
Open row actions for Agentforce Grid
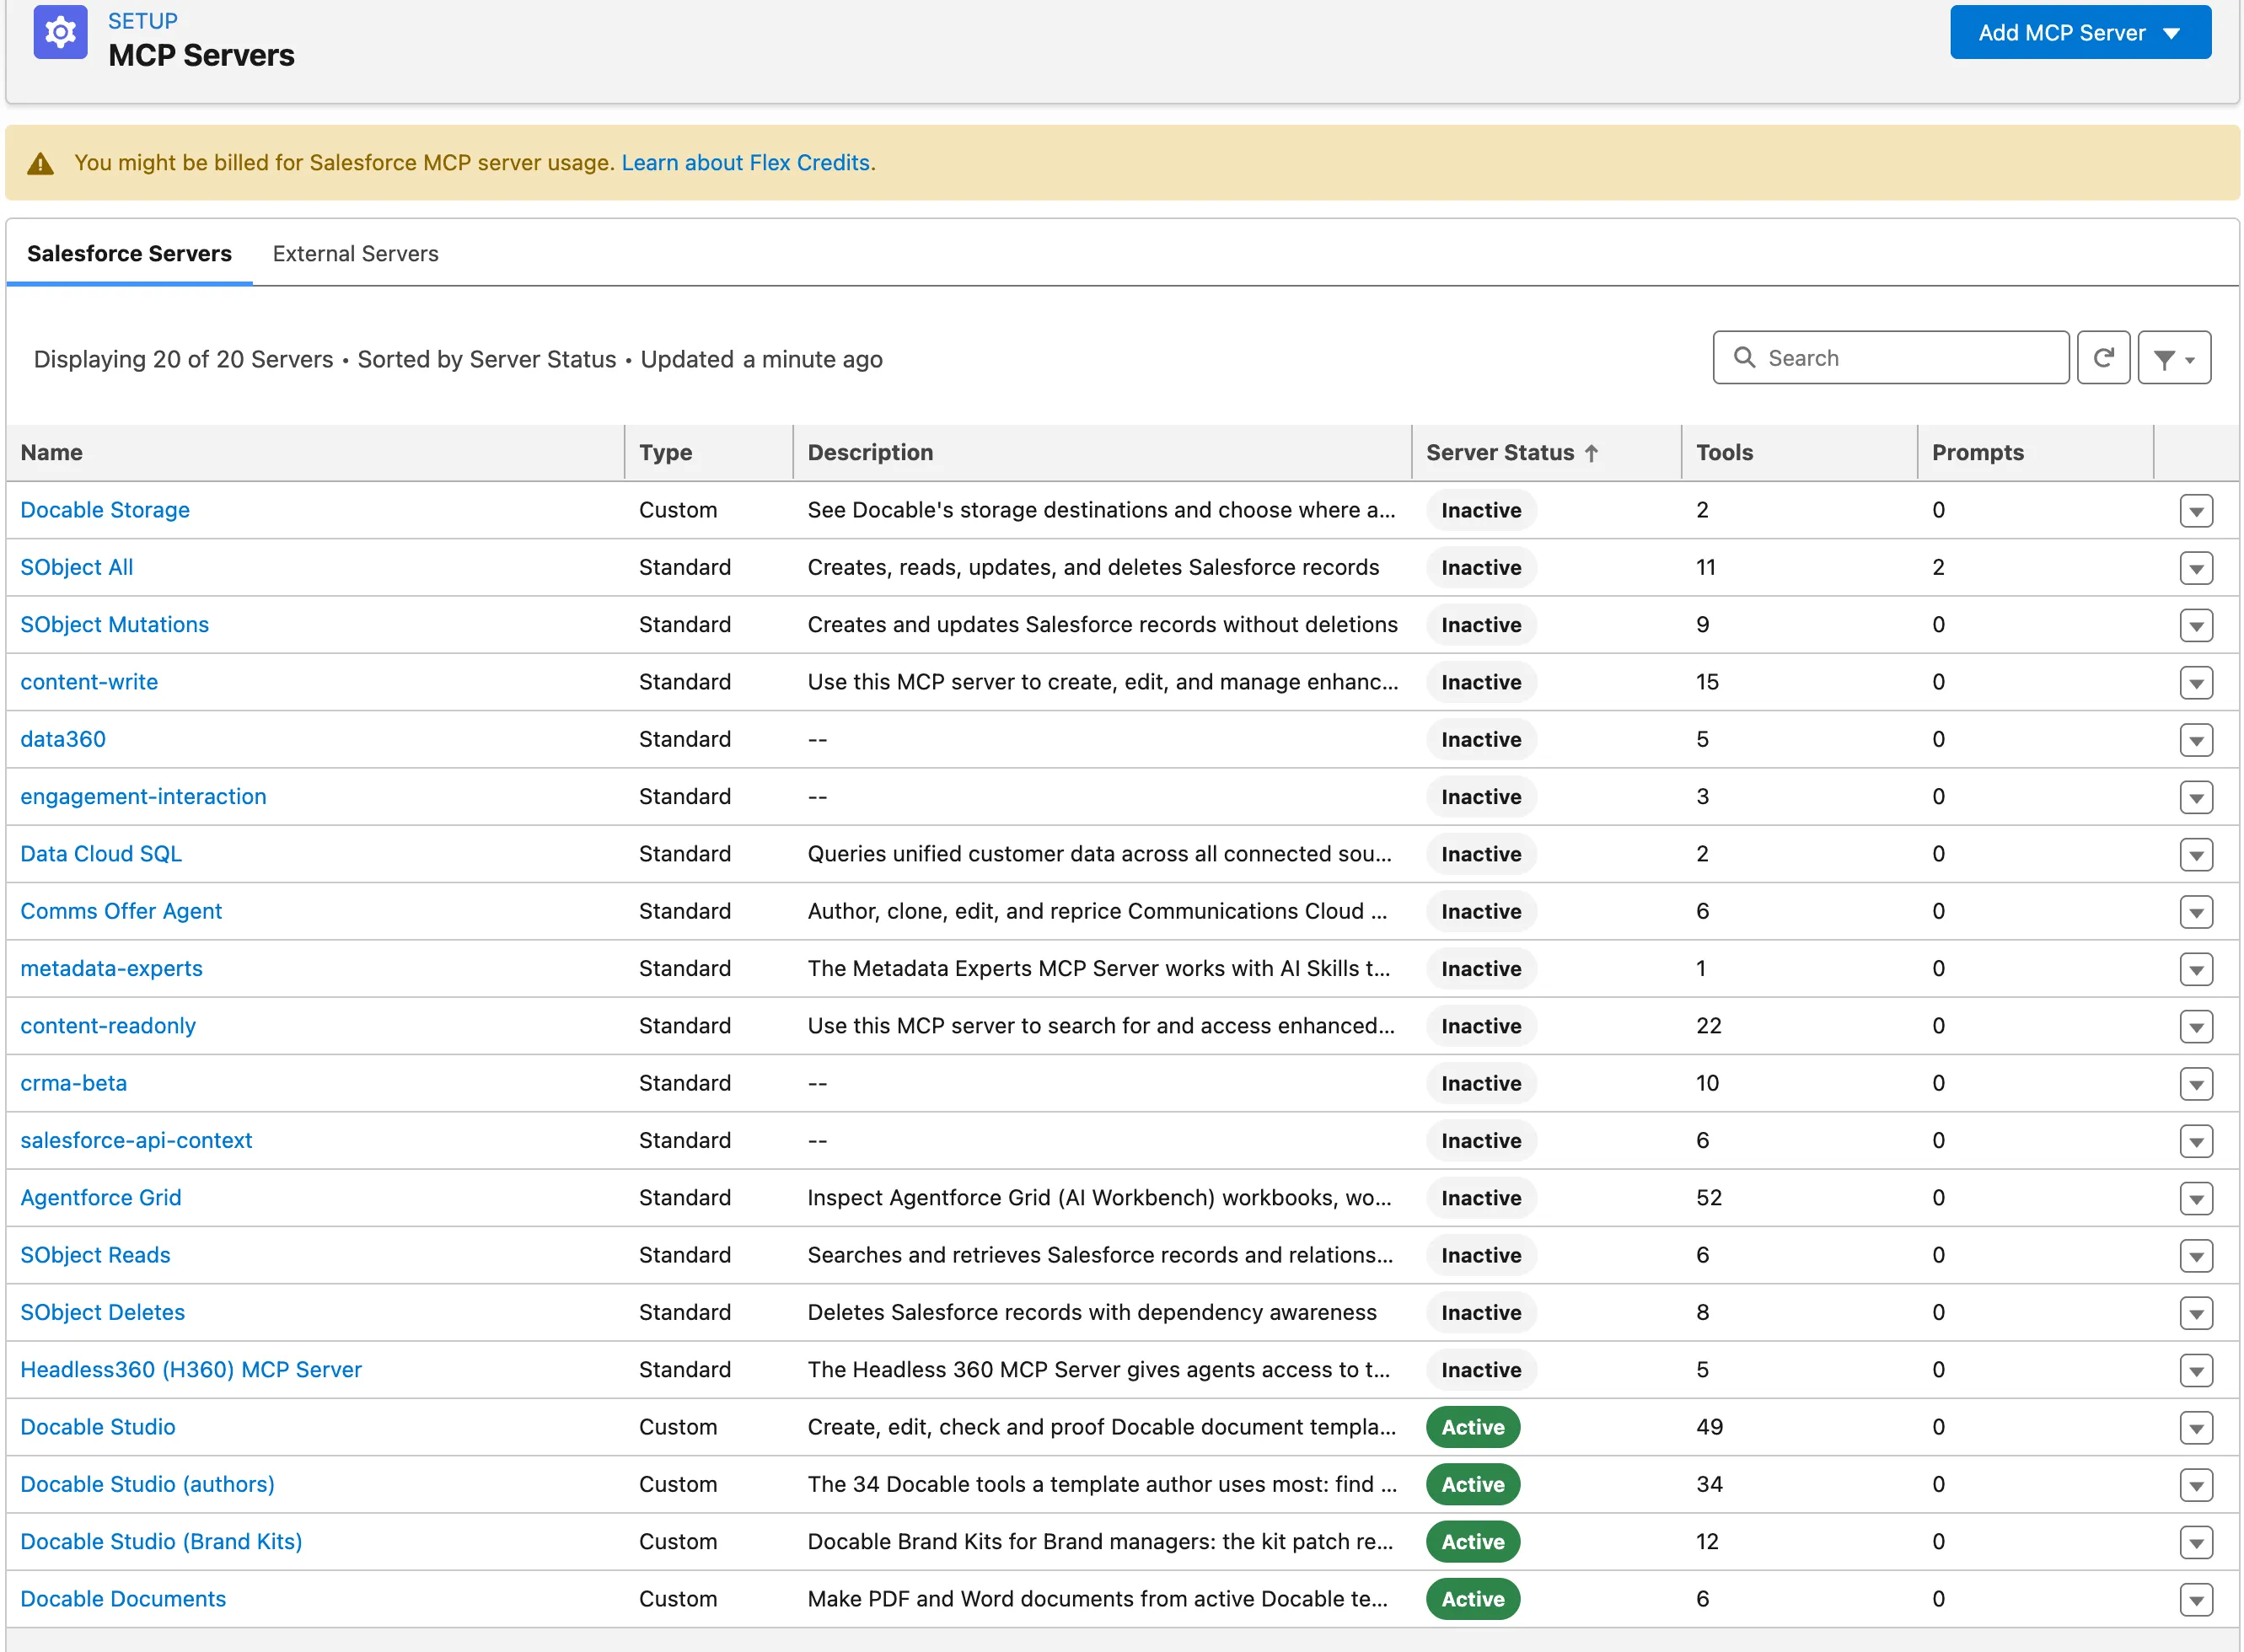pyautogui.click(x=2196, y=1198)
